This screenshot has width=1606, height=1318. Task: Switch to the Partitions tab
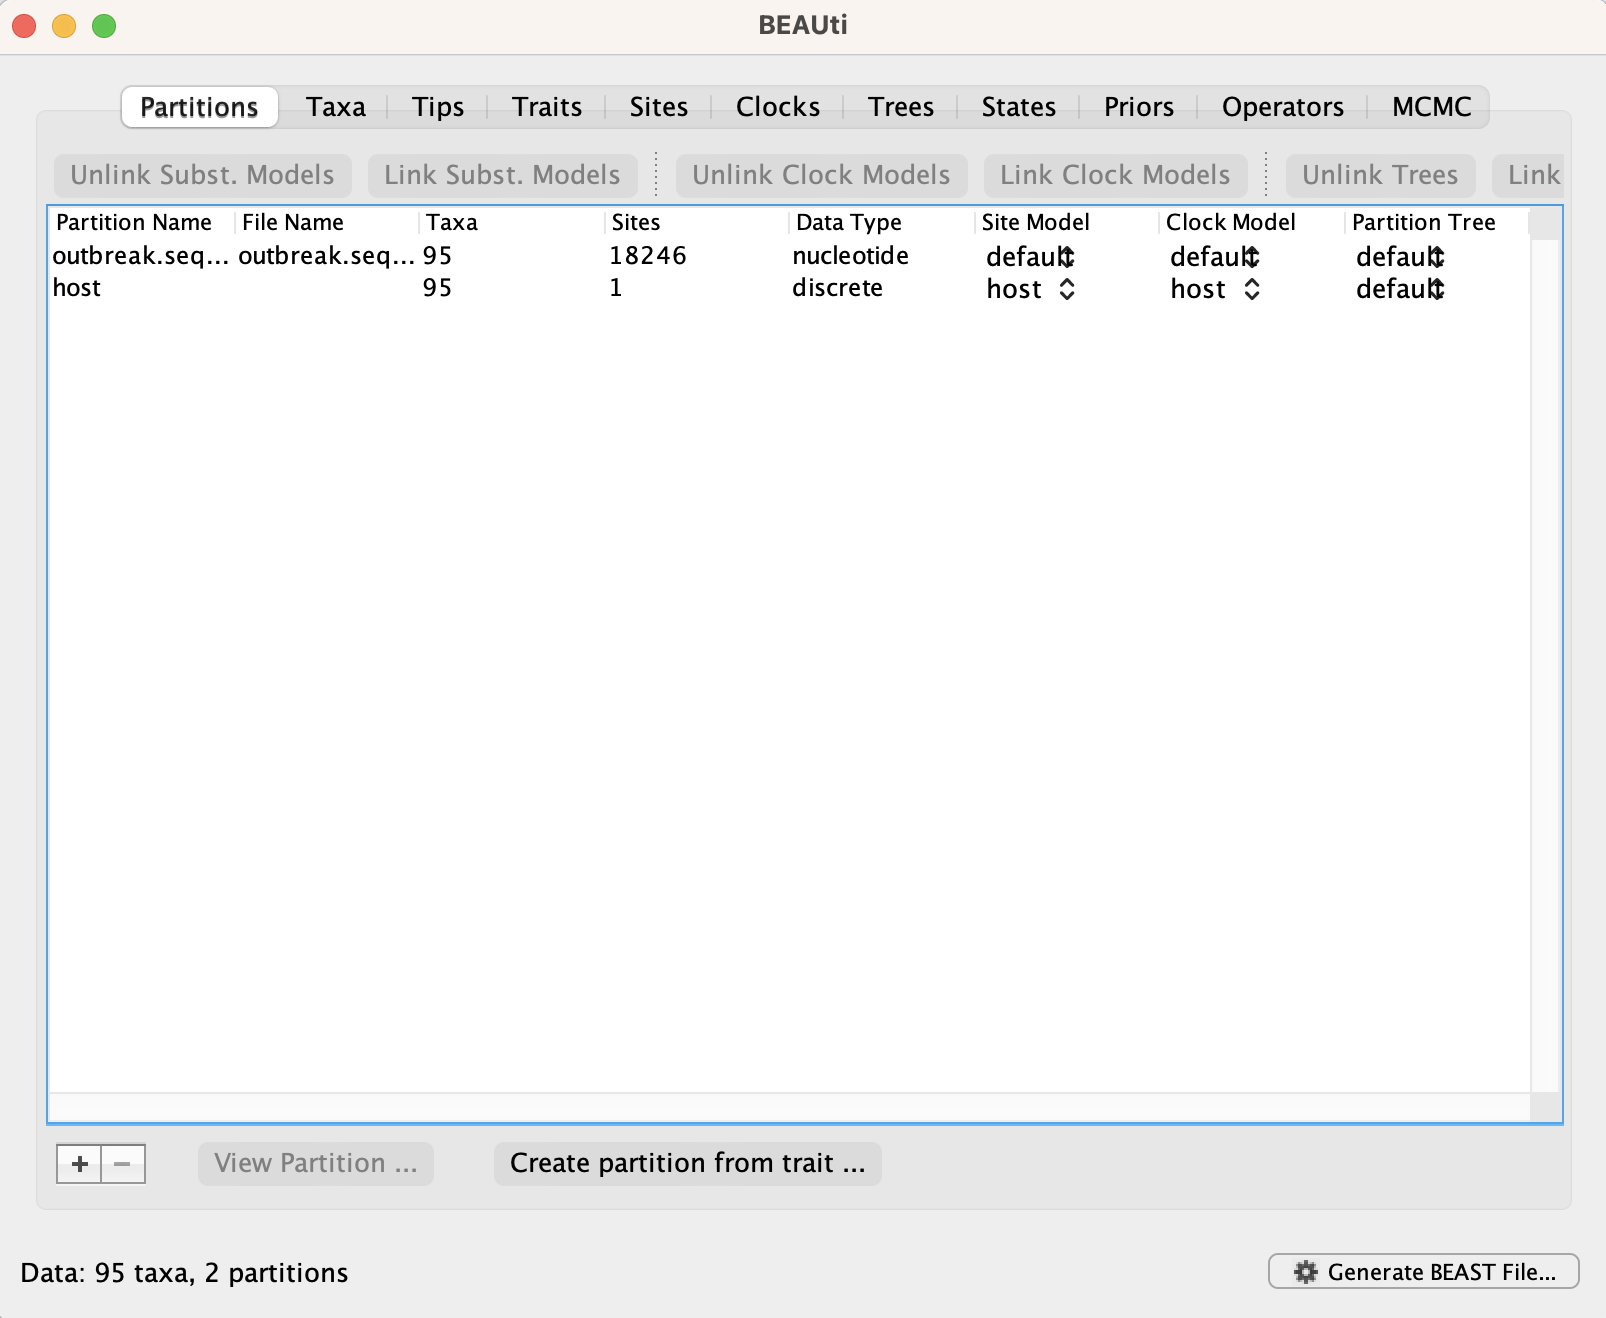point(199,107)
